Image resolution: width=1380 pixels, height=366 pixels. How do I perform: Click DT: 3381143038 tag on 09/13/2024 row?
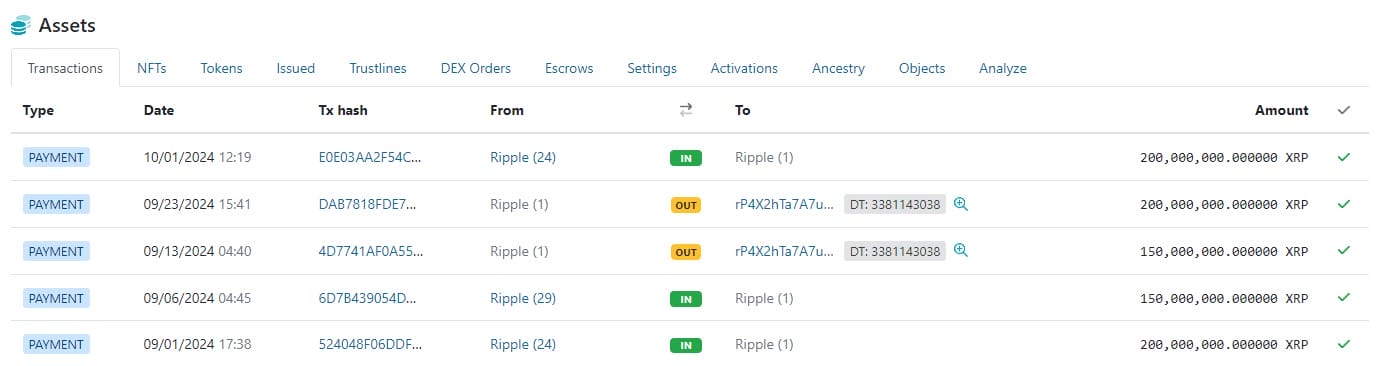895,251
